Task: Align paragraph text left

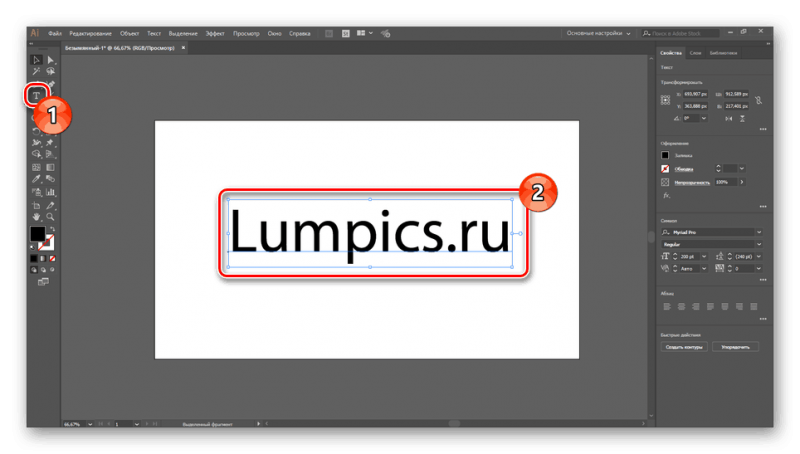Action: click(x=667, y=307)
